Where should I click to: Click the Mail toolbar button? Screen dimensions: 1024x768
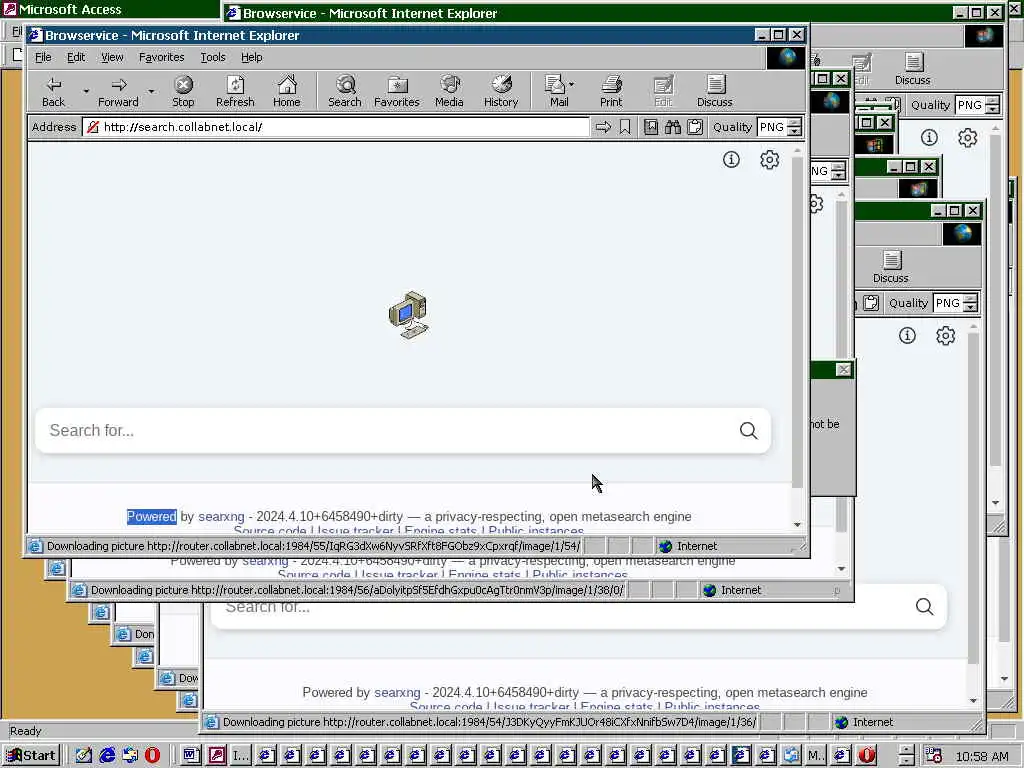point(556,91)
